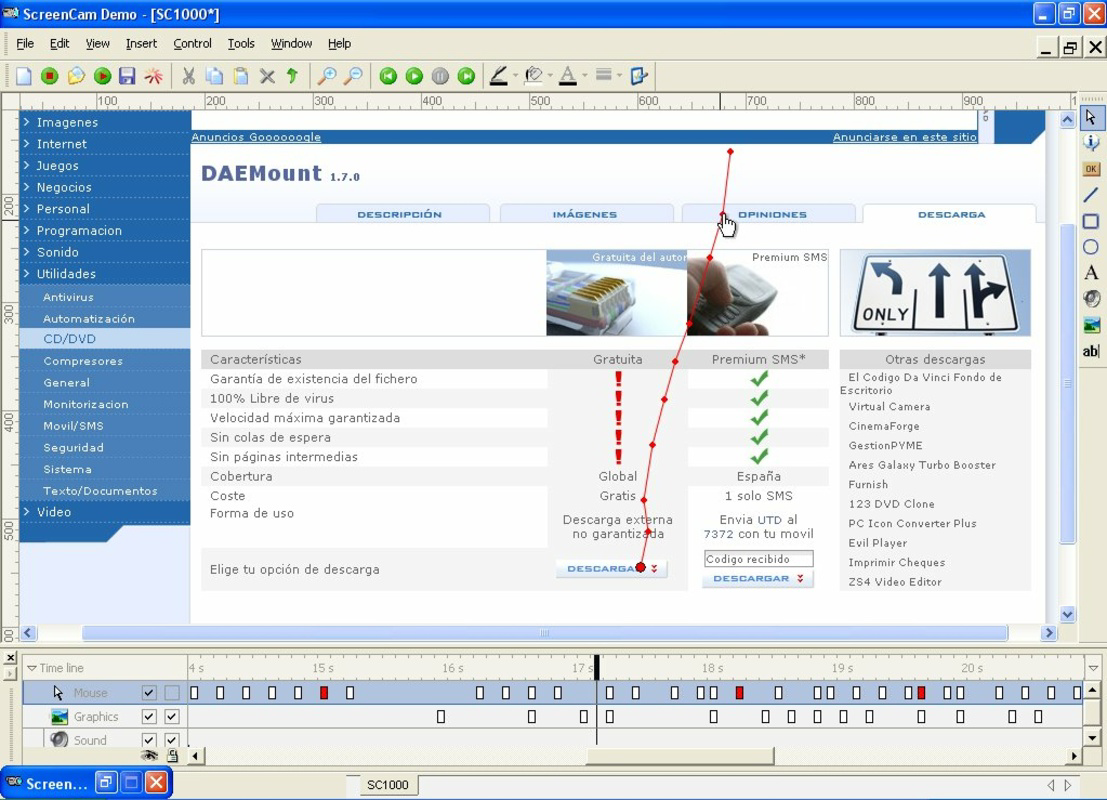Screen dimensions: 1107x800
Task: Click the edit-properties icon at toolbar end
Action: (639, 76)
